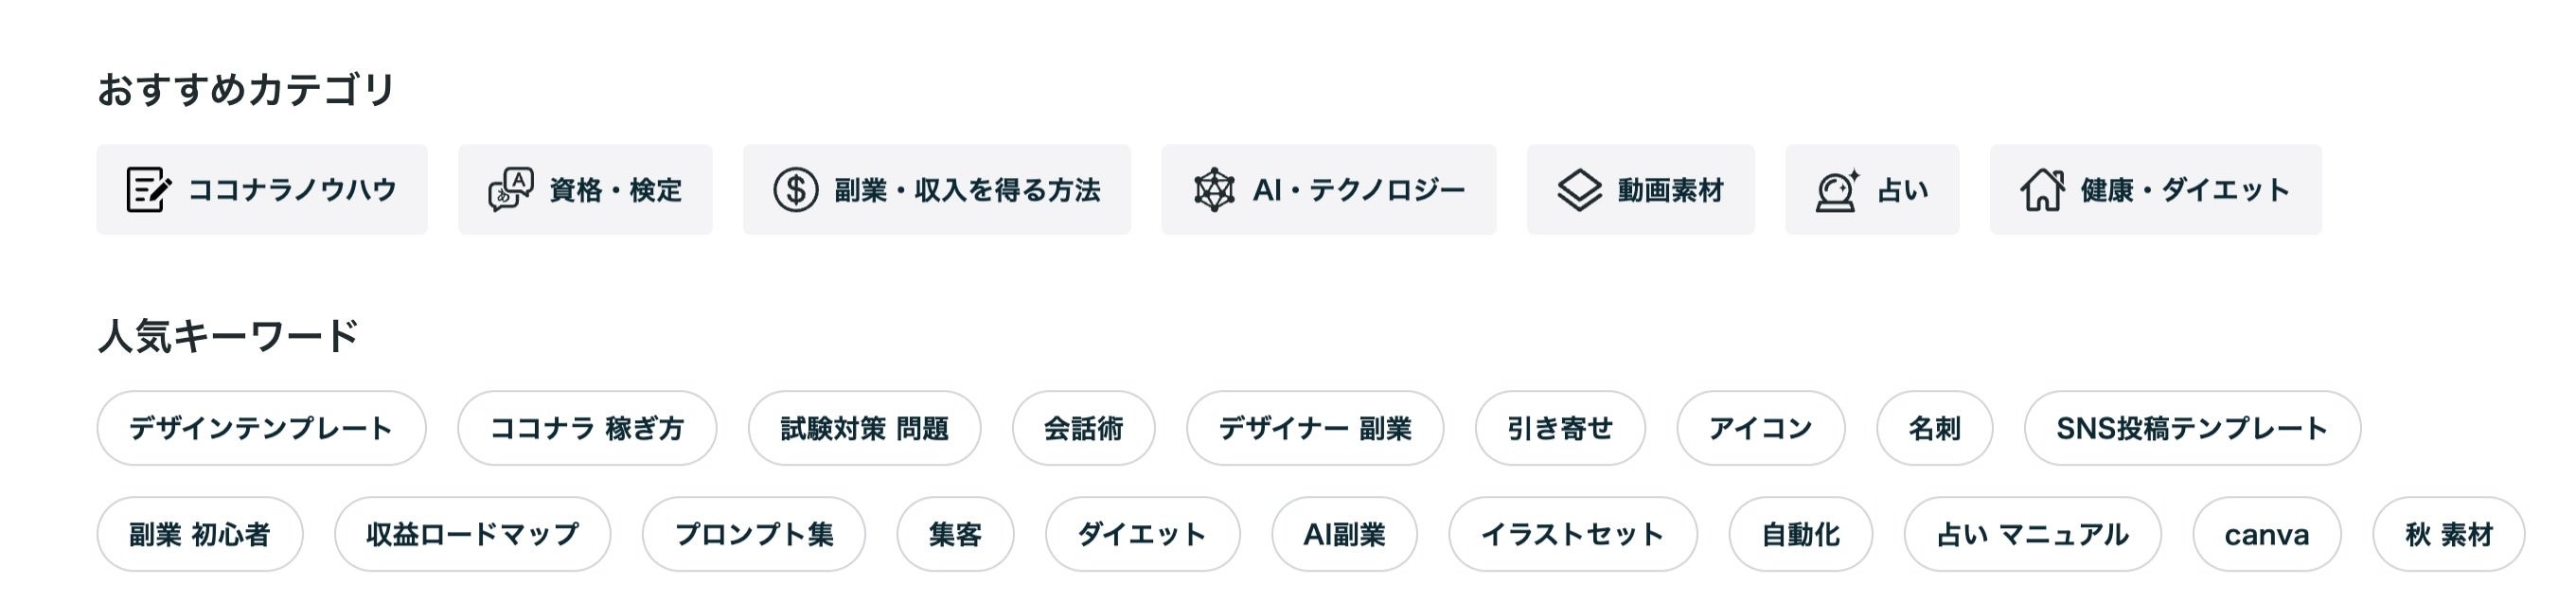Pick the canva keyword tag
The height and width of the screenshot is (602, 2576).
[x=2266, y=534]
